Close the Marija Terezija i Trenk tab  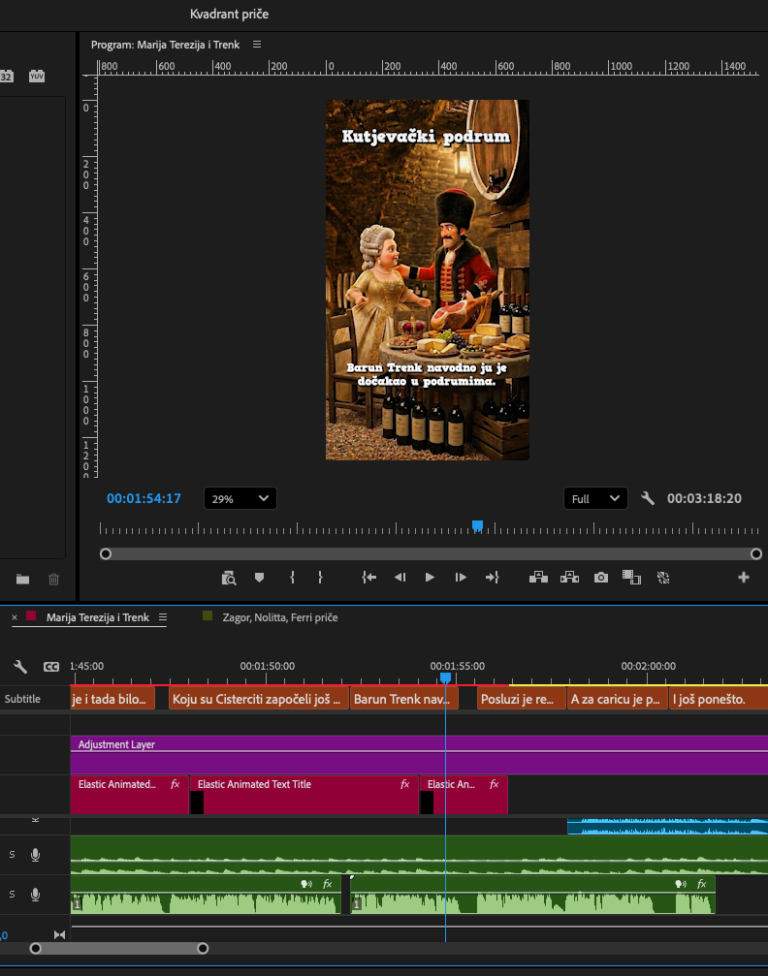(x=14, y=617)
